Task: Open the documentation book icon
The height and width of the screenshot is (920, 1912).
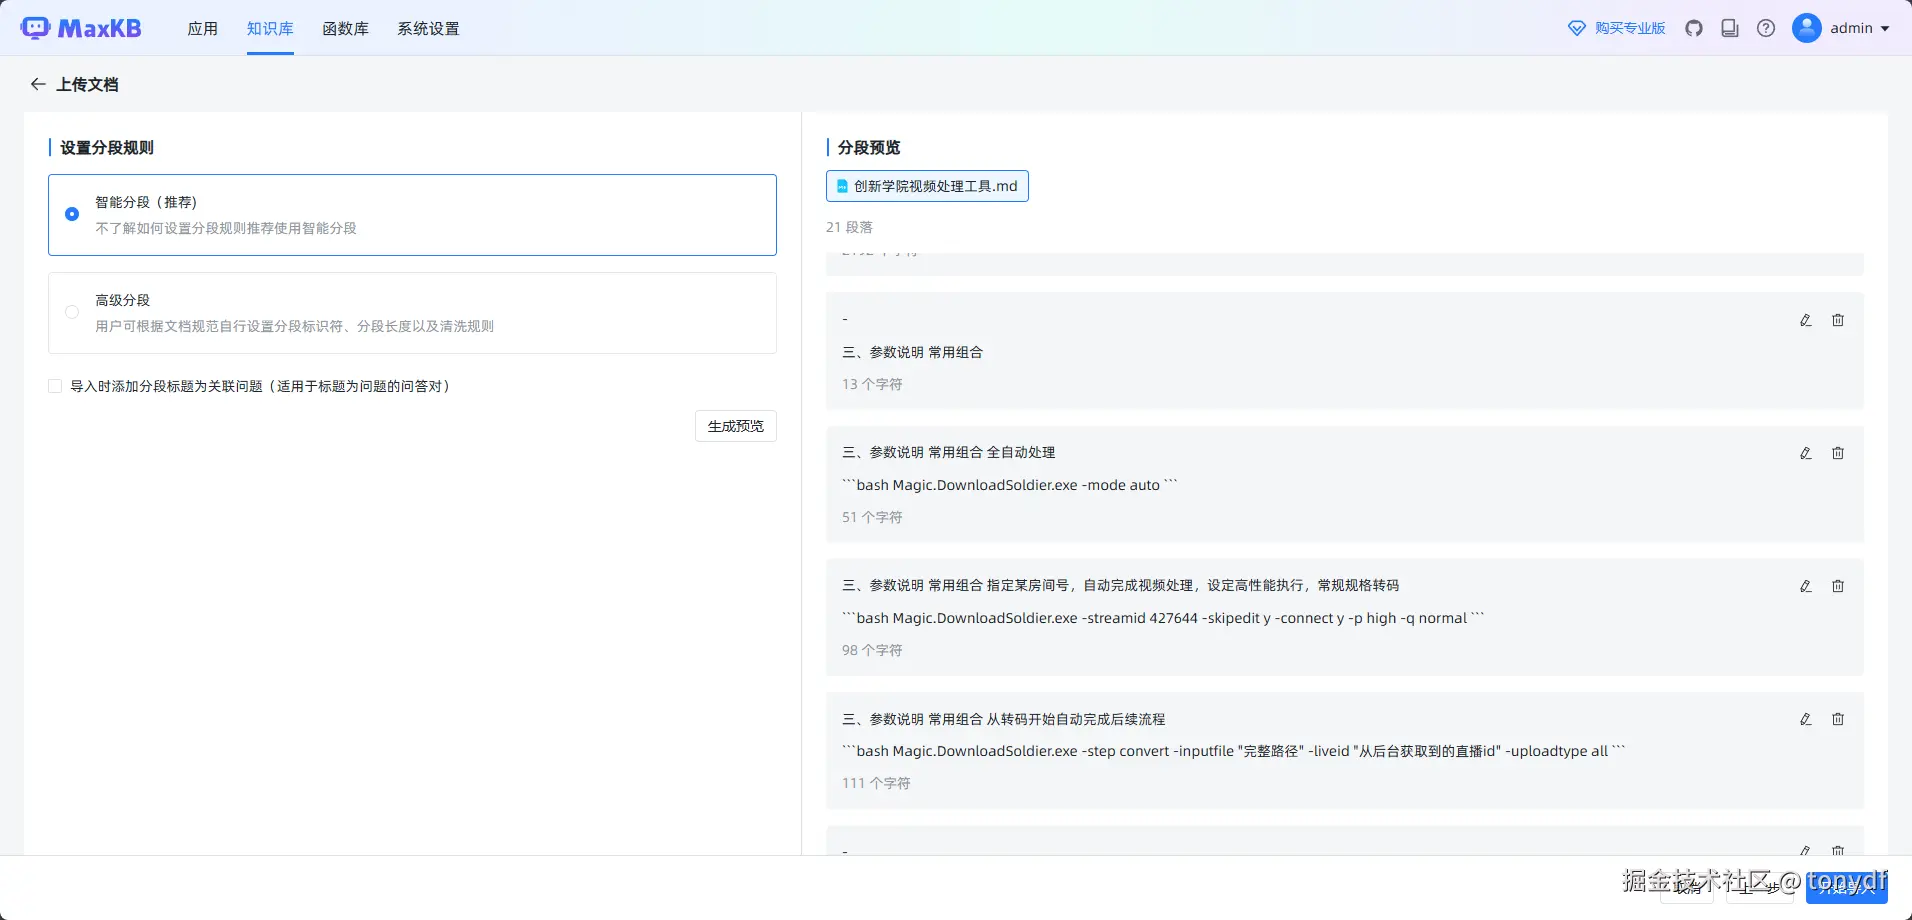Action: click(x=1730, y=28)
